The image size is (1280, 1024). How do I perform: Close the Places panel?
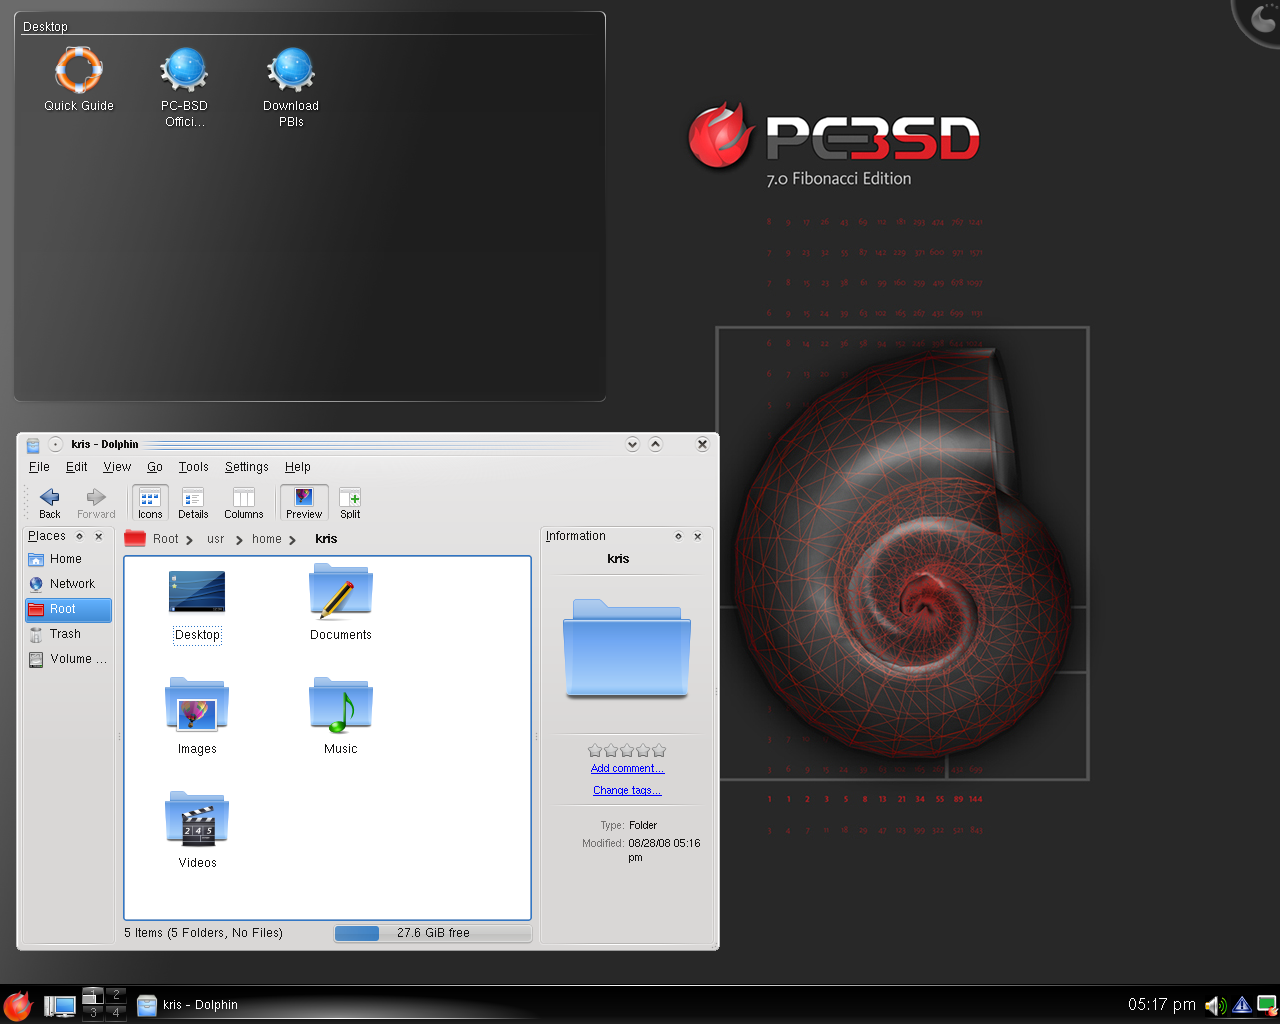click(98, 536)
